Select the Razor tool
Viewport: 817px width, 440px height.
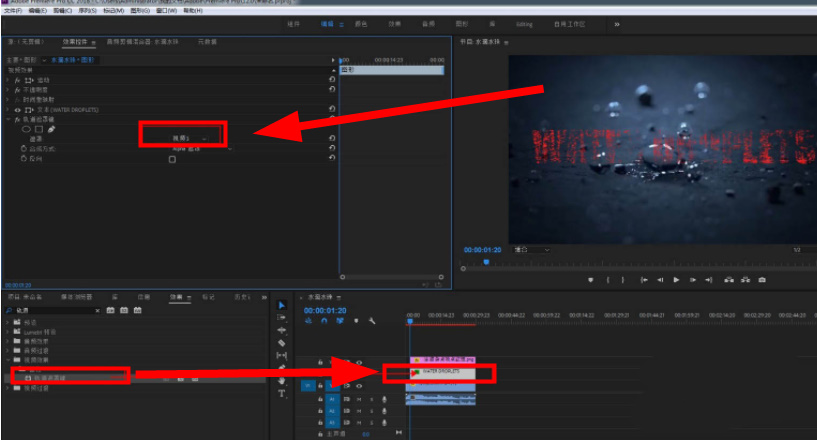coord(281,343)
